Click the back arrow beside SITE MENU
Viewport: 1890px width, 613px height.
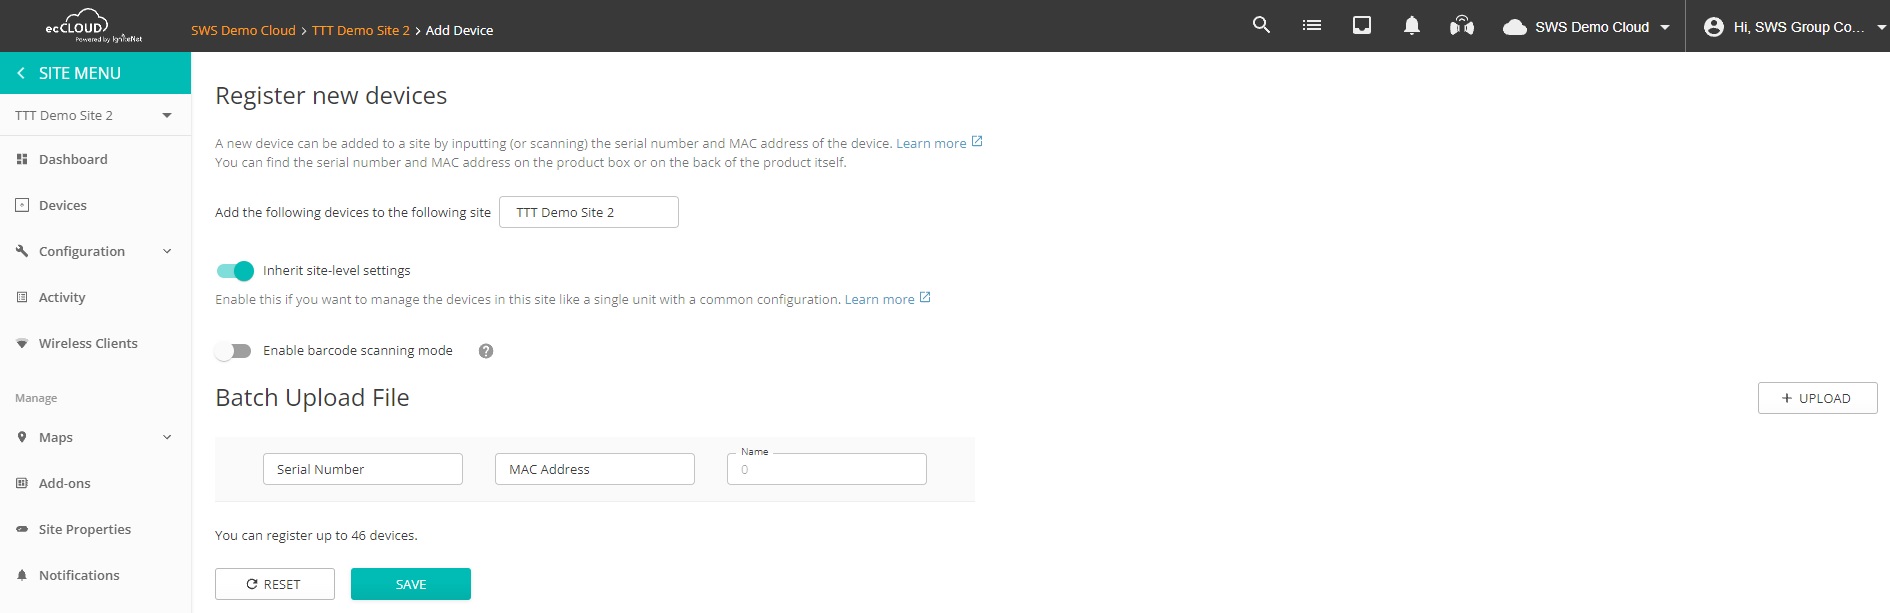21,73
